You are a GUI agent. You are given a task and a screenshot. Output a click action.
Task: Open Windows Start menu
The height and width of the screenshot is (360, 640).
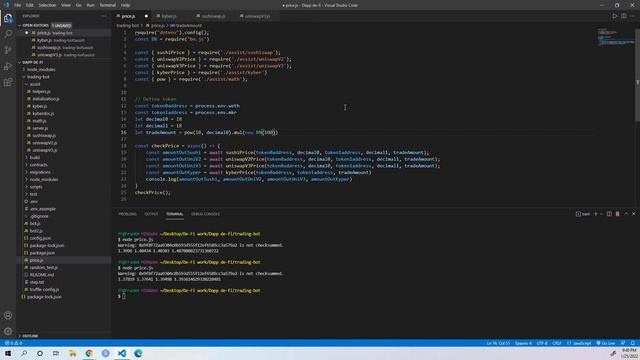8,353
